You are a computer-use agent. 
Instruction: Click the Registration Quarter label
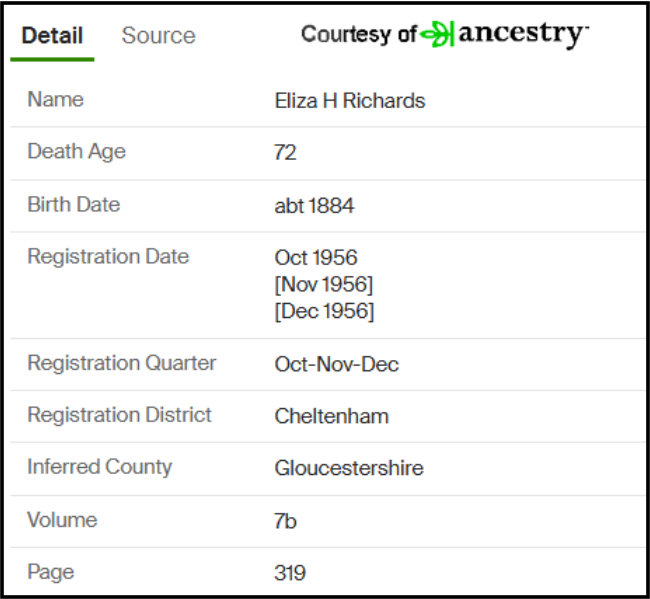pos(121,363)
